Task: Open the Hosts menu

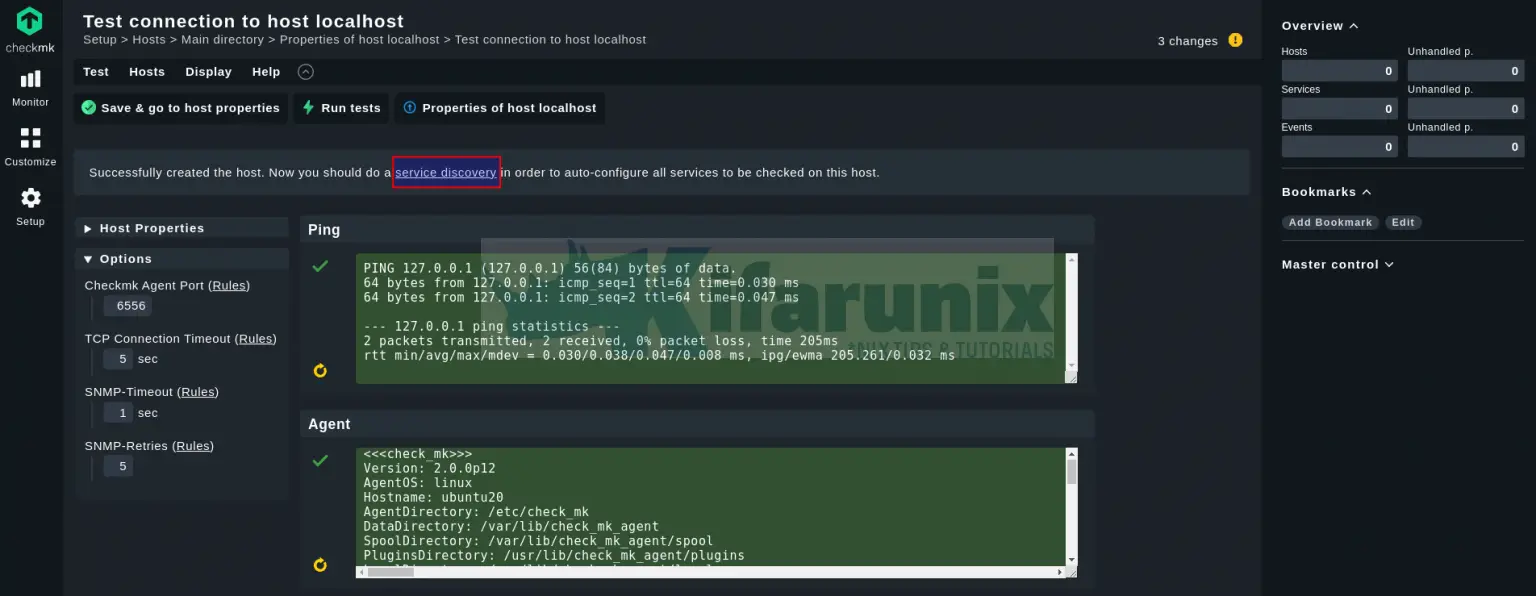Action: pos(147,71)
